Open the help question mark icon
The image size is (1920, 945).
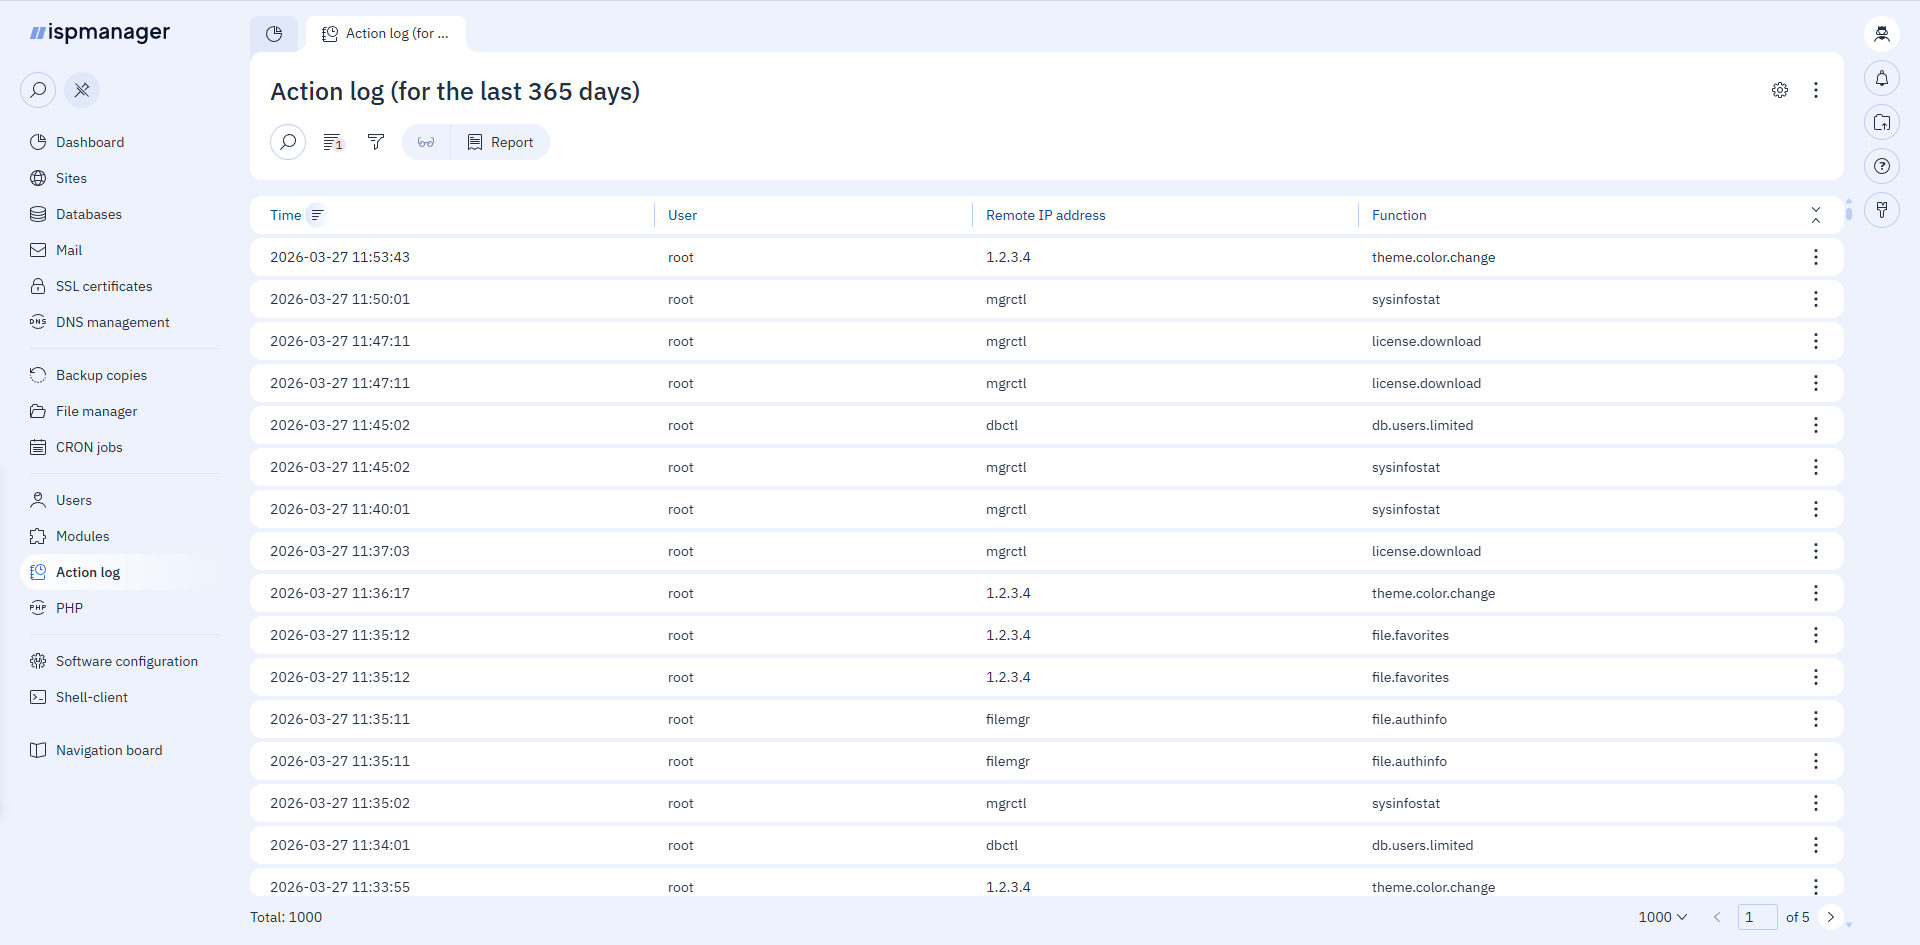(1882, 166)
